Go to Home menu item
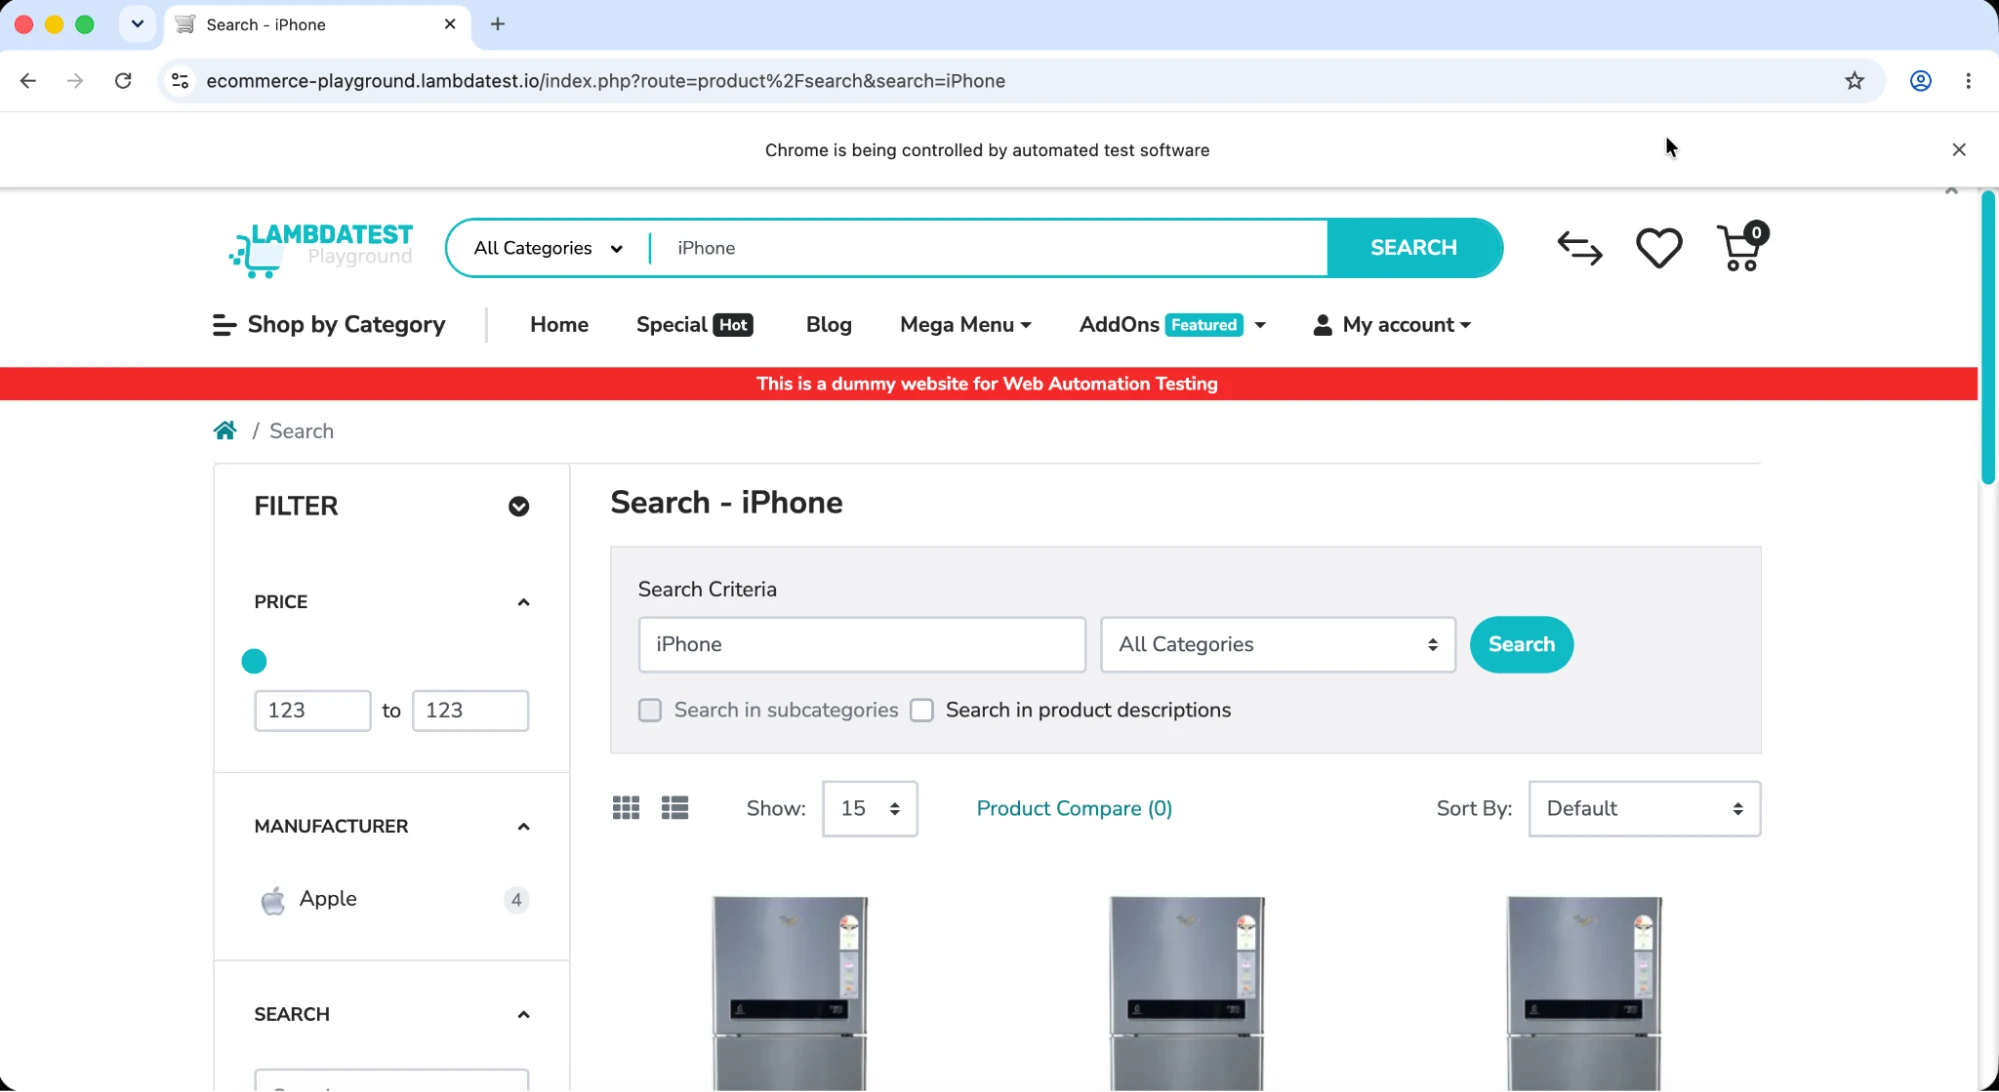The image size is (1999, 1092). [559, 325]
